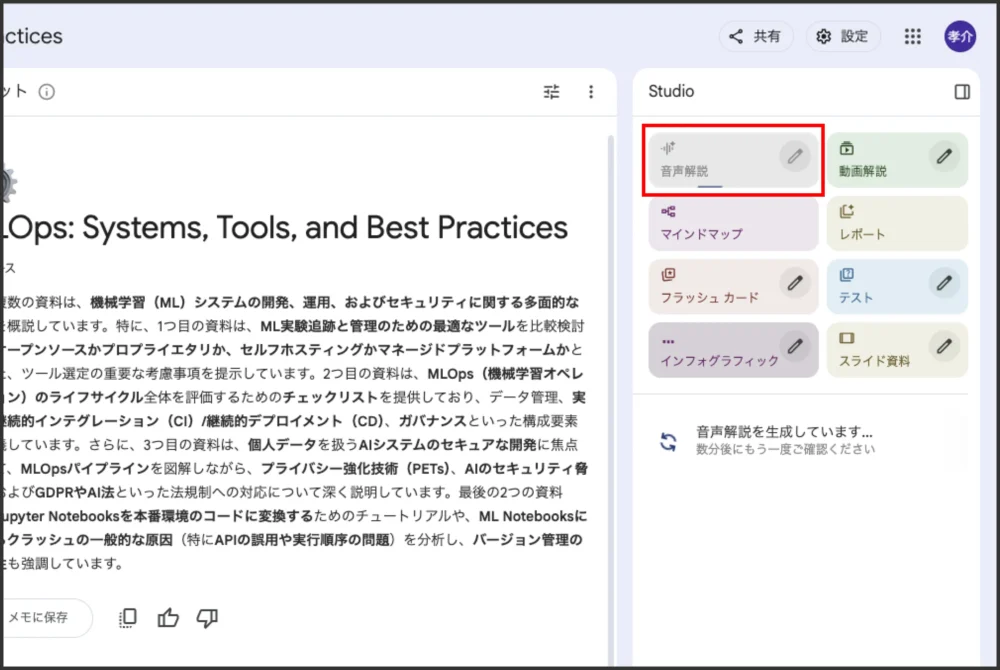This screenshot has width=1000, height=670.
Task: Click the edit pencil on テスト card
Action: [x=944, y=283]
